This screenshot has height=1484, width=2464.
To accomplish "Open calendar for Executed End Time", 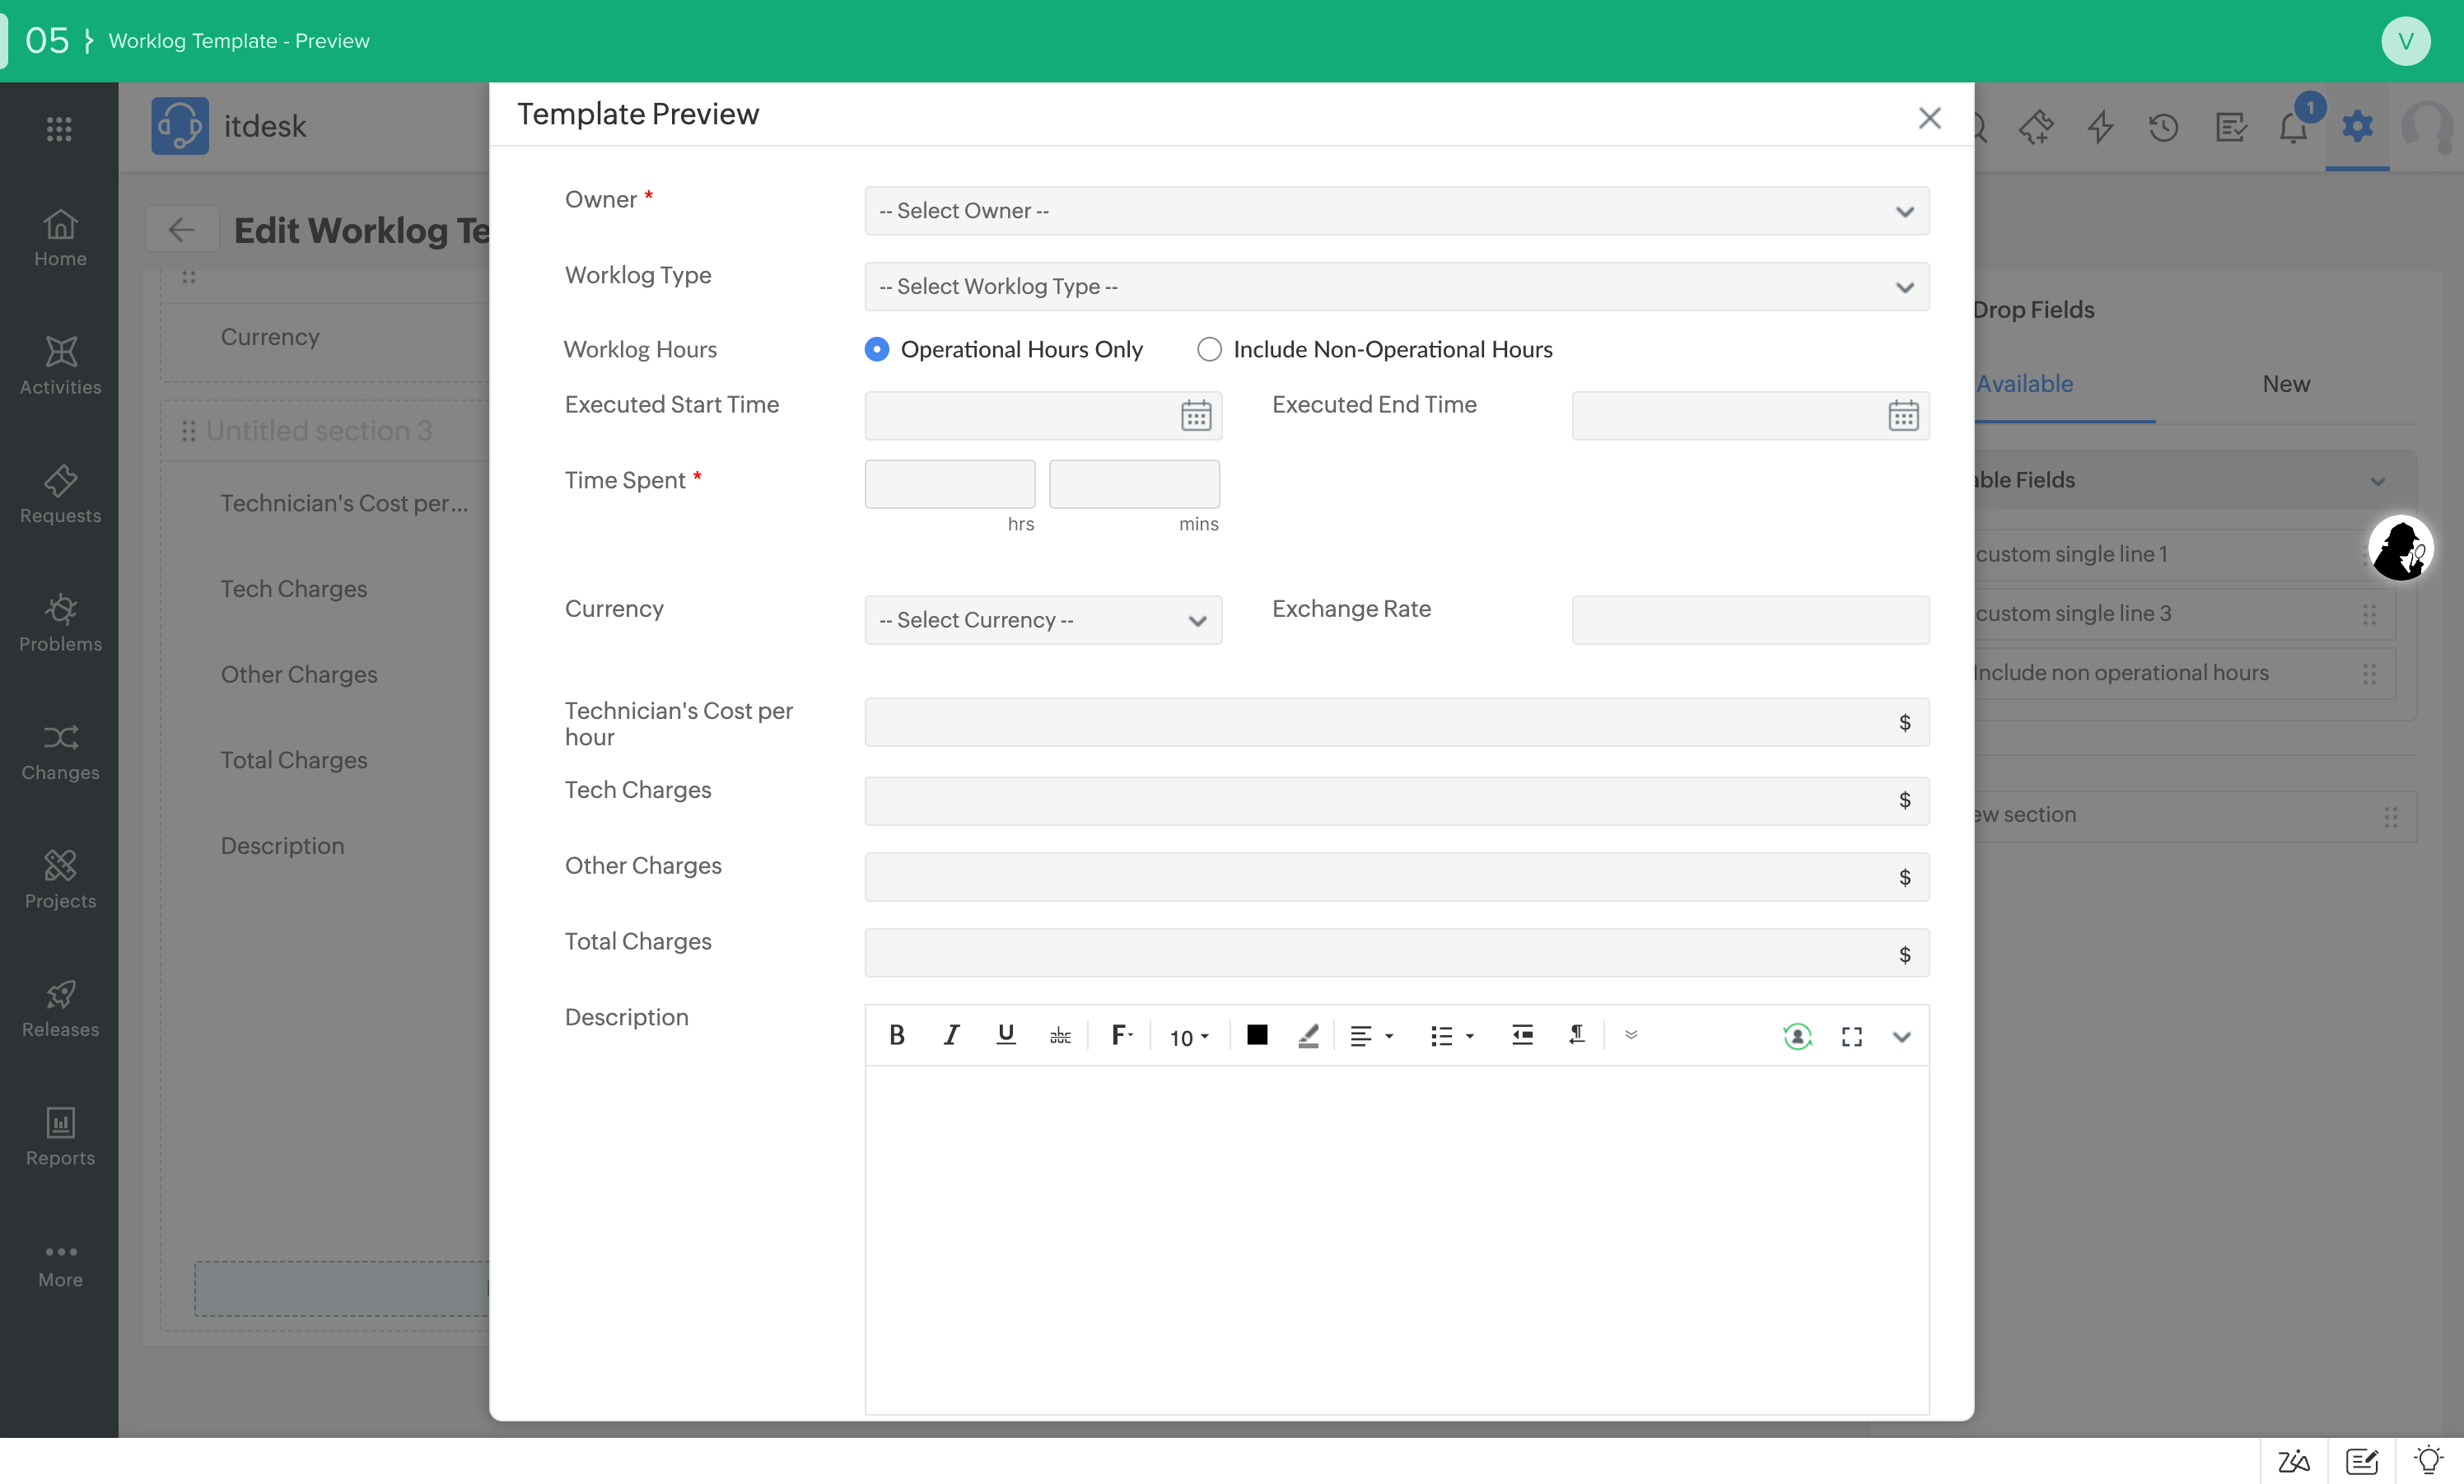I will [1903, 415].
